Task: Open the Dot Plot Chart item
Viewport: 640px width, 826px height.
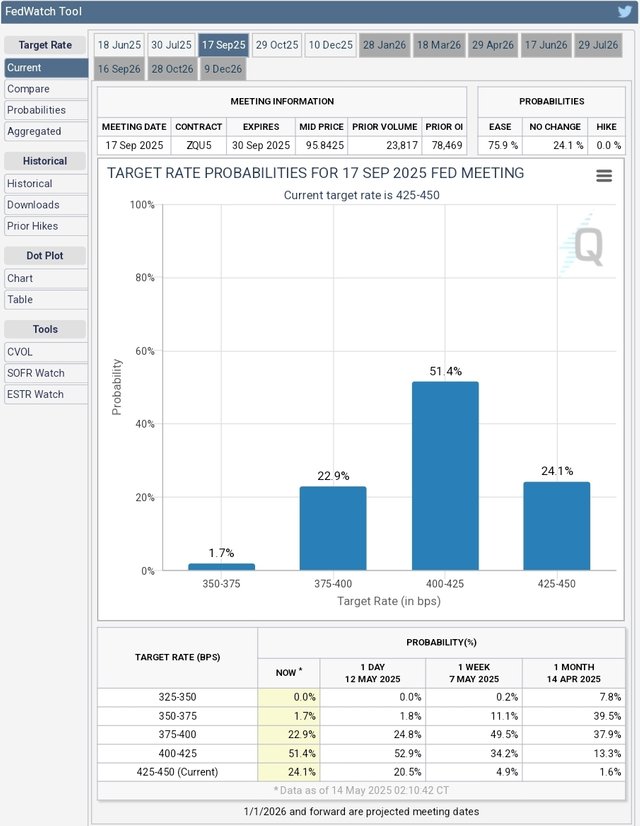Action: (46, 278)
